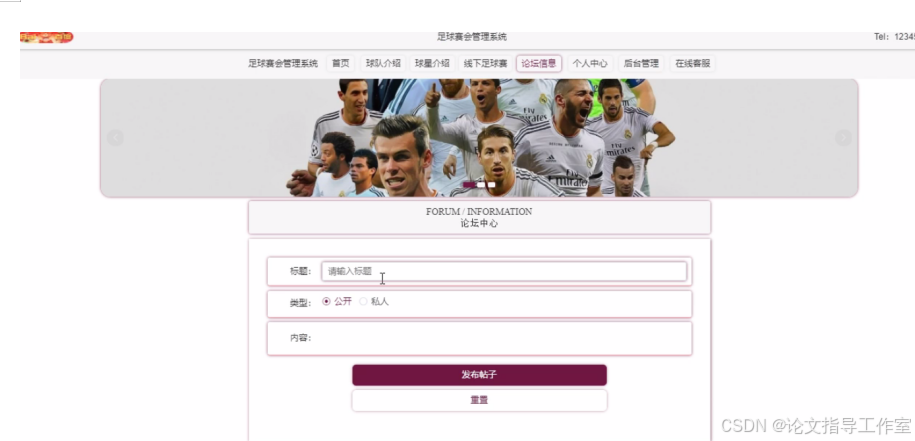Open the 首页 menu item

point(340,64)
